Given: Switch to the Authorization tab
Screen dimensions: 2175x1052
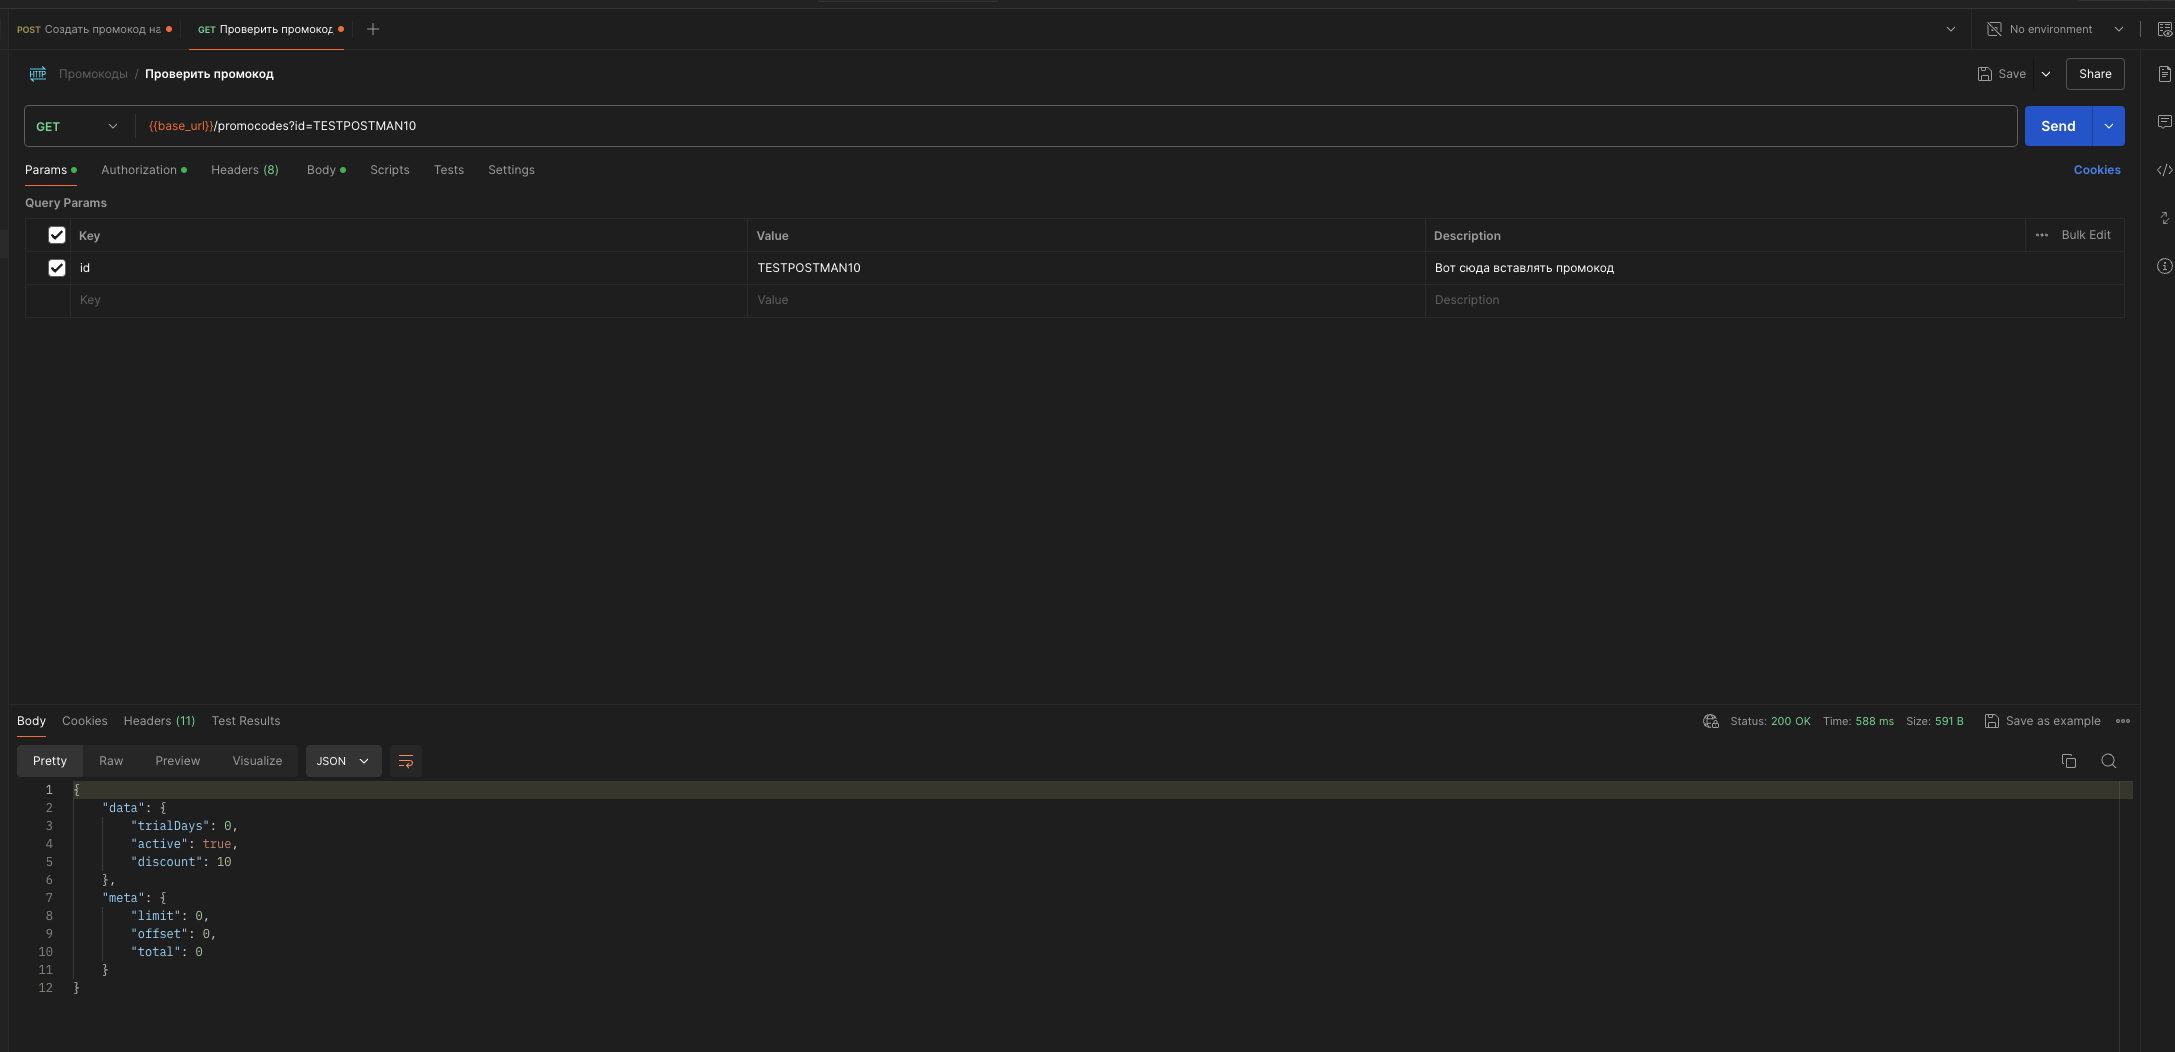Looking at the screenshot, I should (x=139, y=170).
